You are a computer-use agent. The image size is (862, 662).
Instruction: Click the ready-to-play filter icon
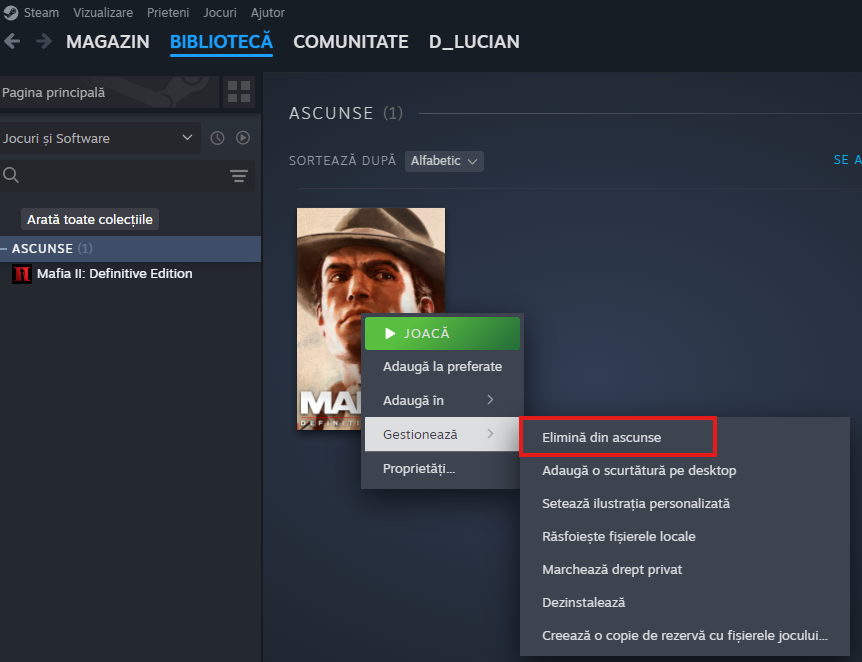click(242, 138)
